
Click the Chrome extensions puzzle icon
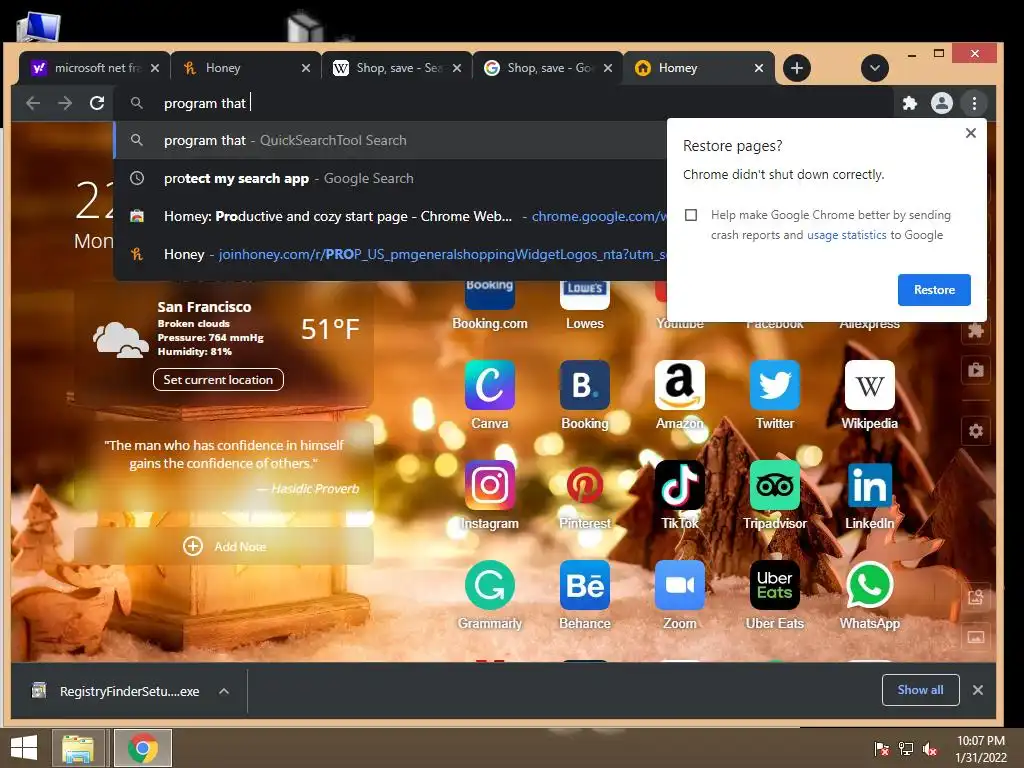pos(909,103)
